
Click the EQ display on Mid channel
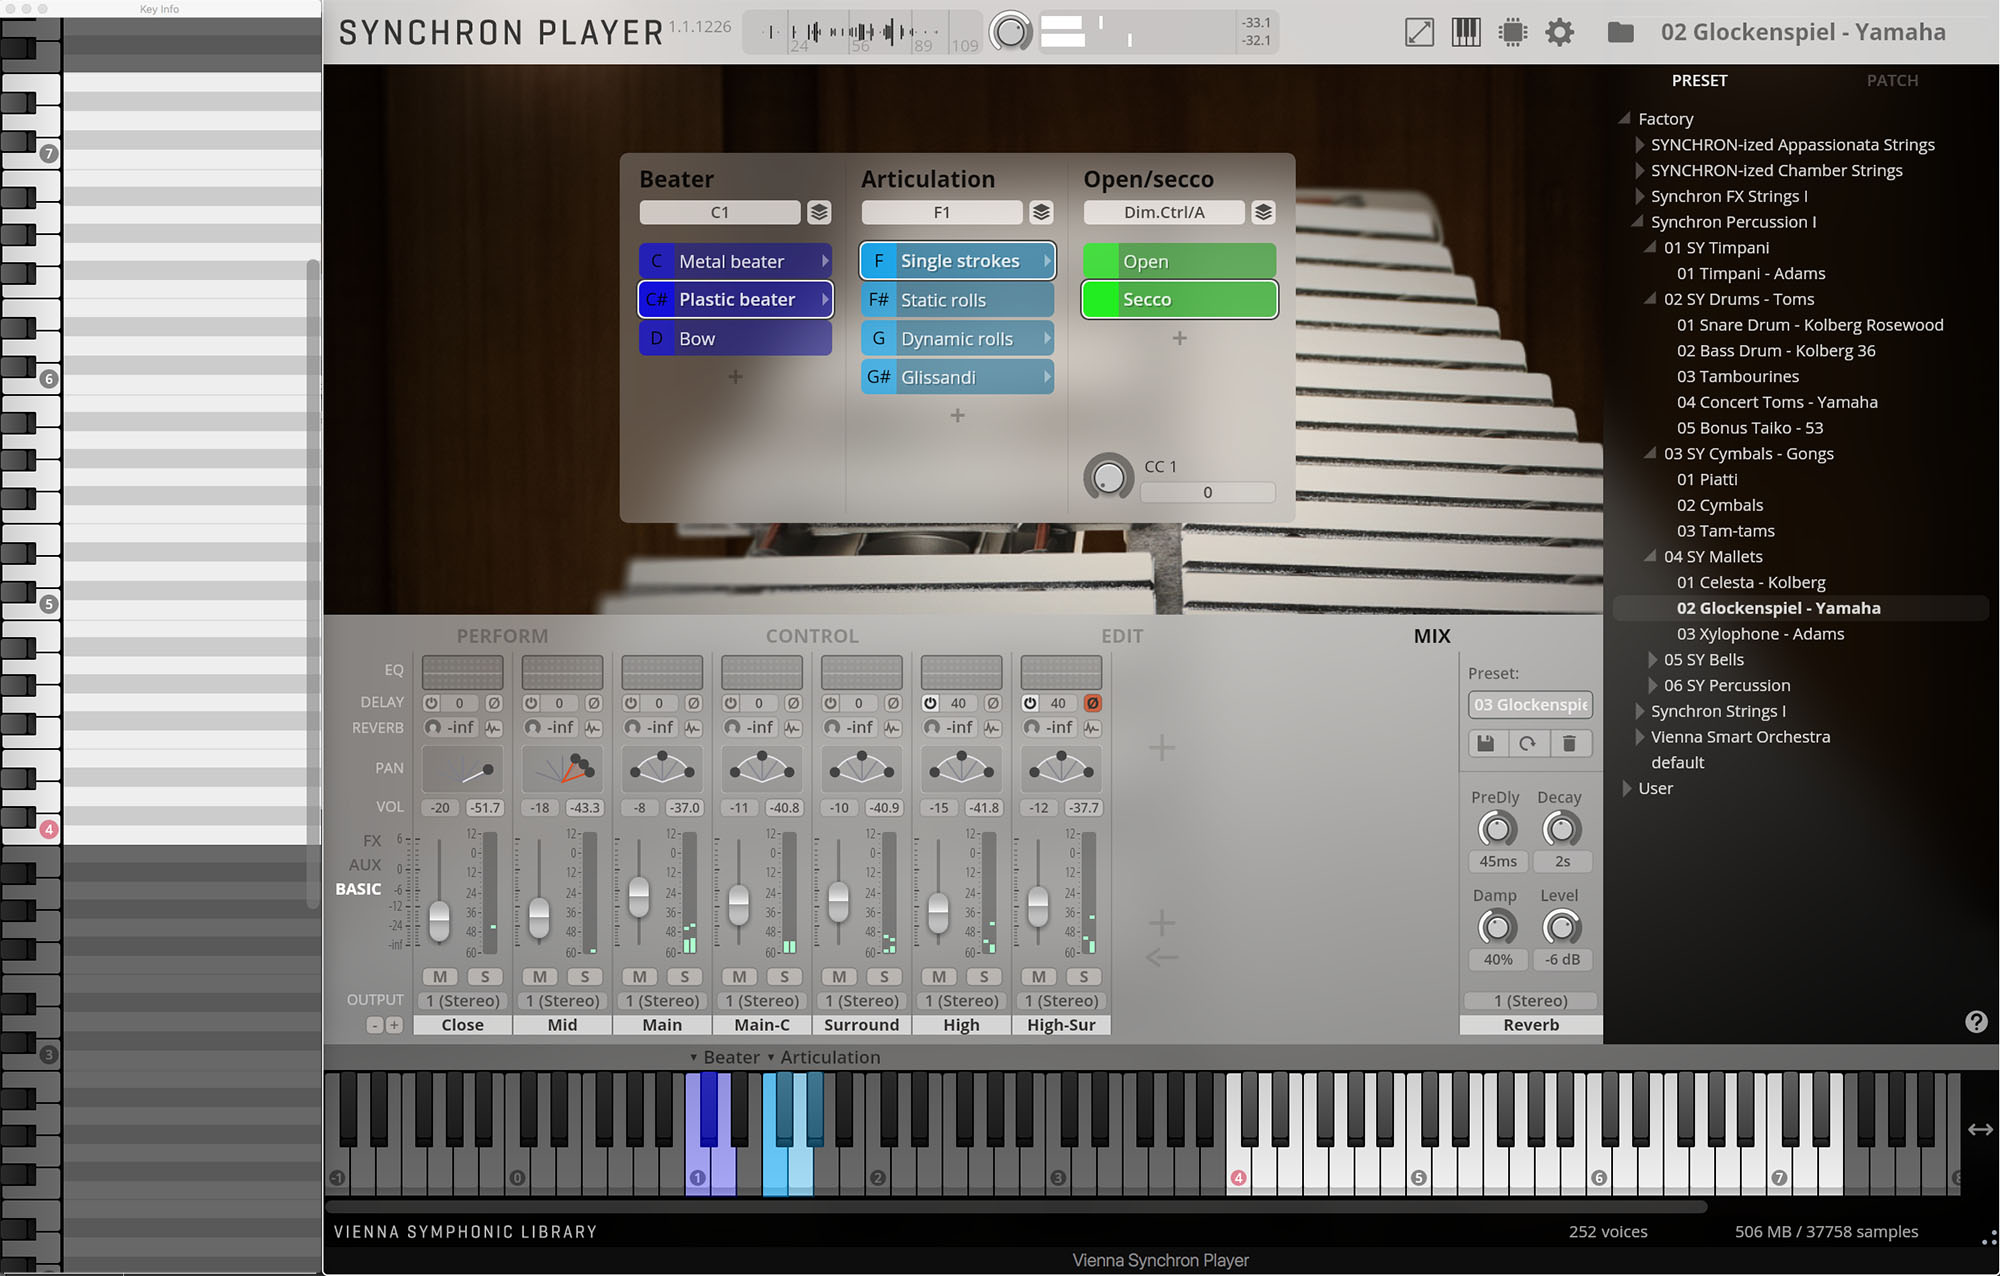pyautogui.click(x=562, y=672)
